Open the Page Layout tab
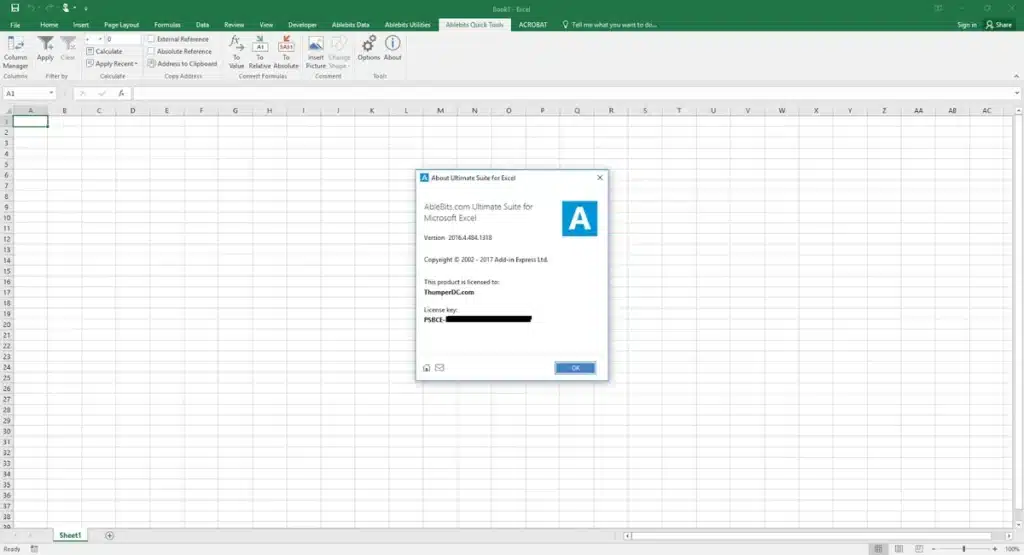The image size is (1024, 555). 121,25
